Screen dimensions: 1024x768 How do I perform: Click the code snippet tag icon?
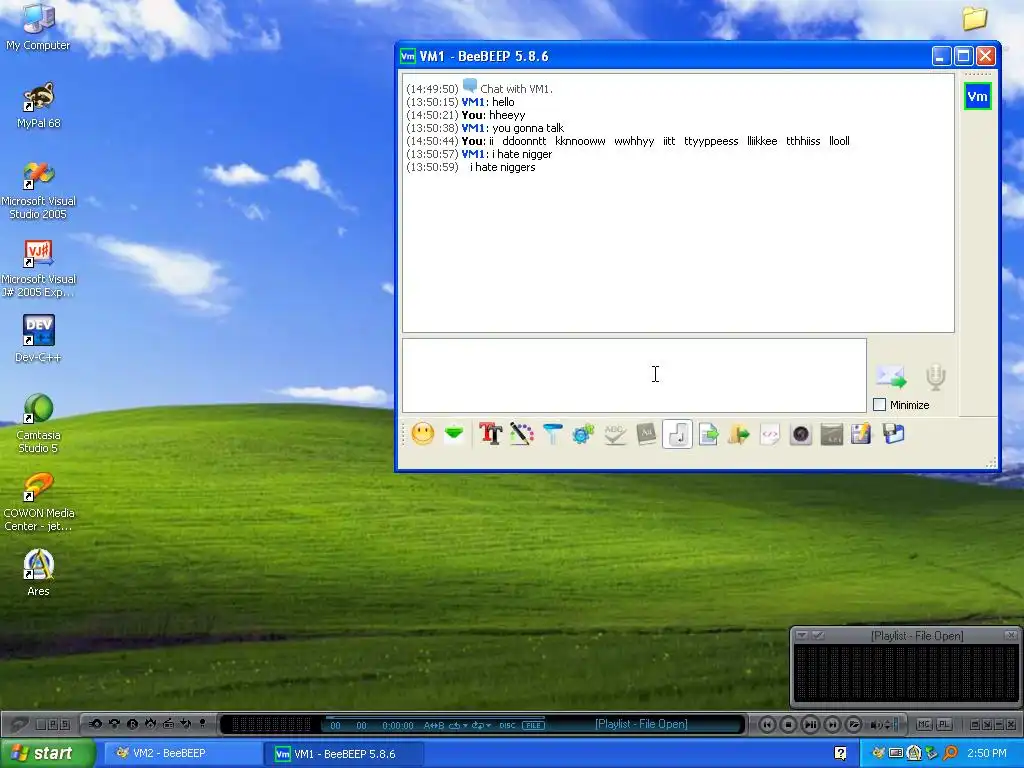[x=770, y=434]
